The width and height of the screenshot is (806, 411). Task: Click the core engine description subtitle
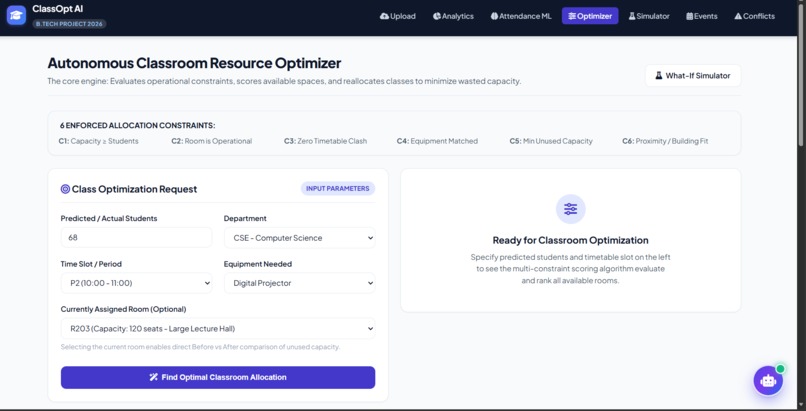284,81
